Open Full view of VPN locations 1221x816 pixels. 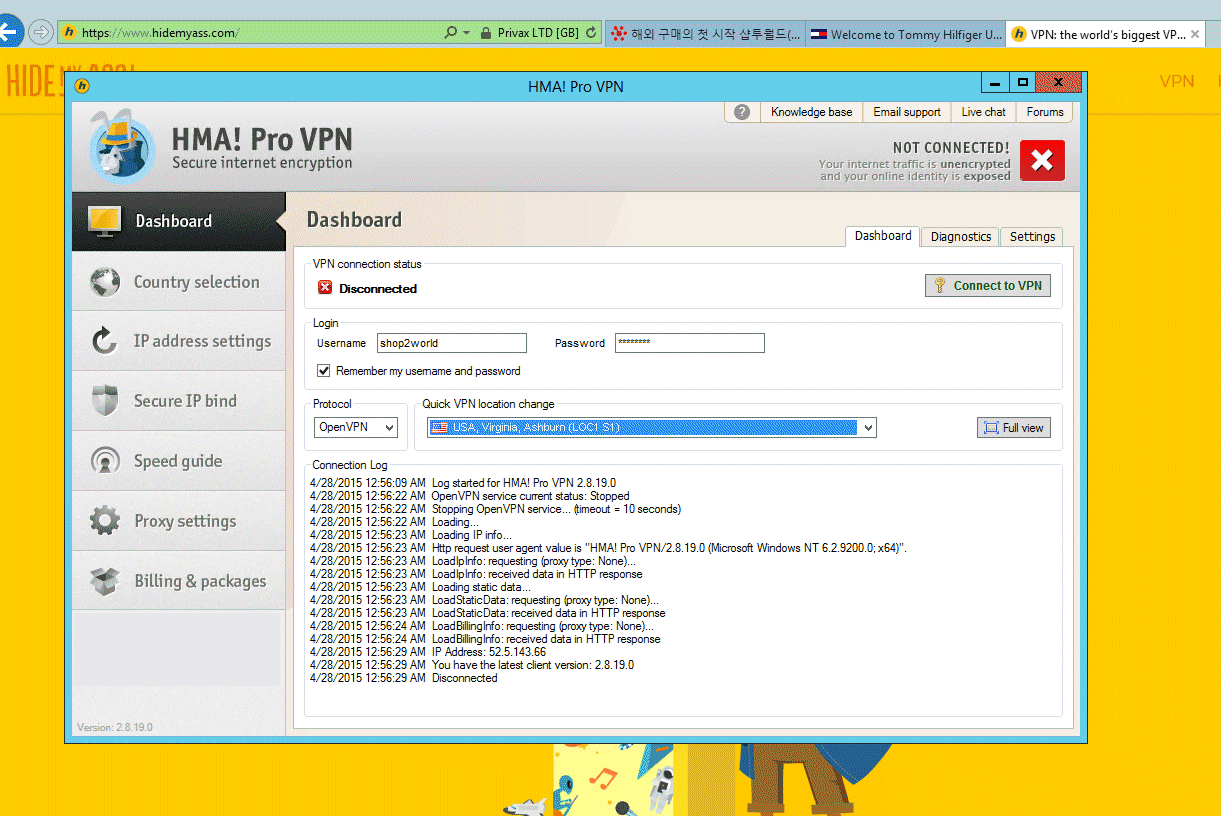coord(1013,428)
